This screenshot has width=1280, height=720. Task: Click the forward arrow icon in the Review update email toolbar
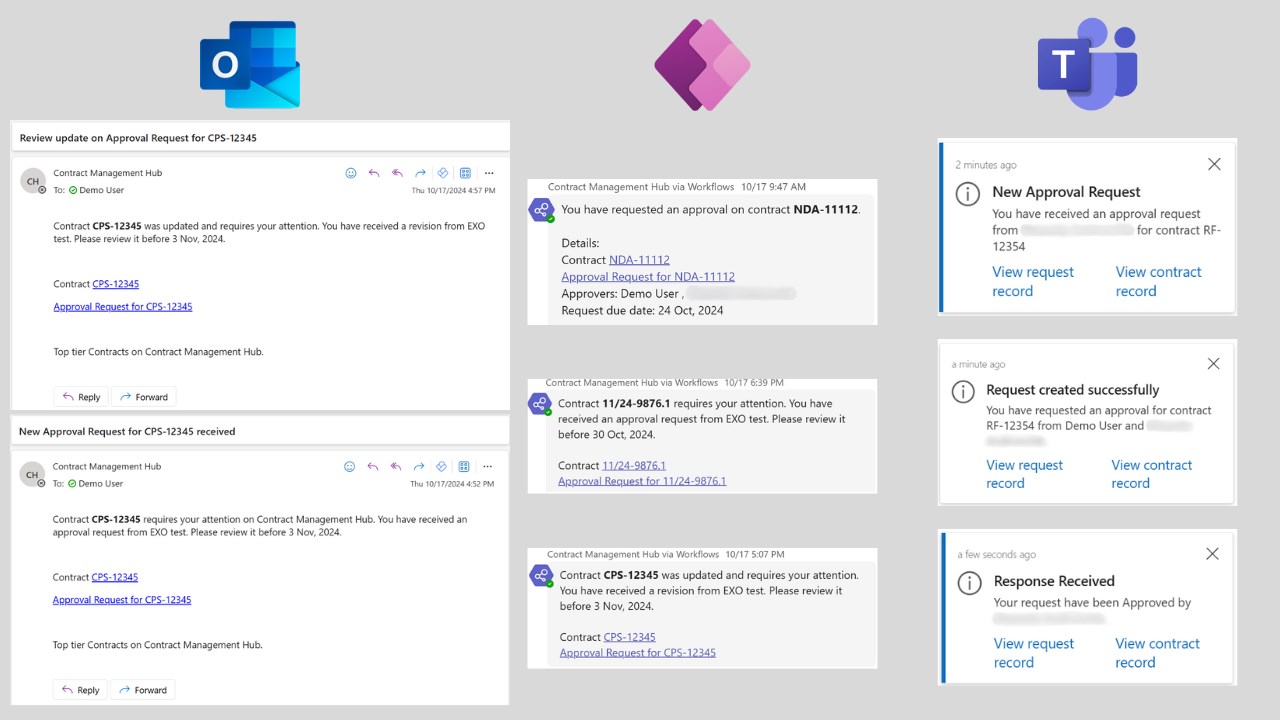[420, 173]
